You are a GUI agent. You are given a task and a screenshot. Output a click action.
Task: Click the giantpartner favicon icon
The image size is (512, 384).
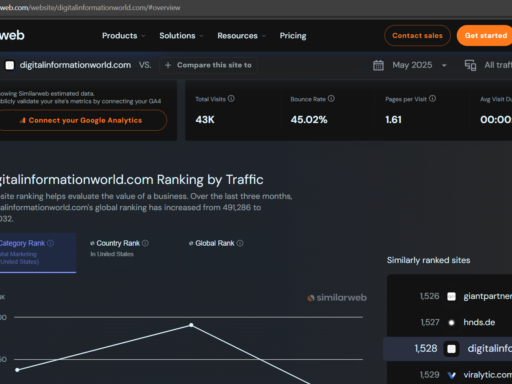tap(451, 296)
